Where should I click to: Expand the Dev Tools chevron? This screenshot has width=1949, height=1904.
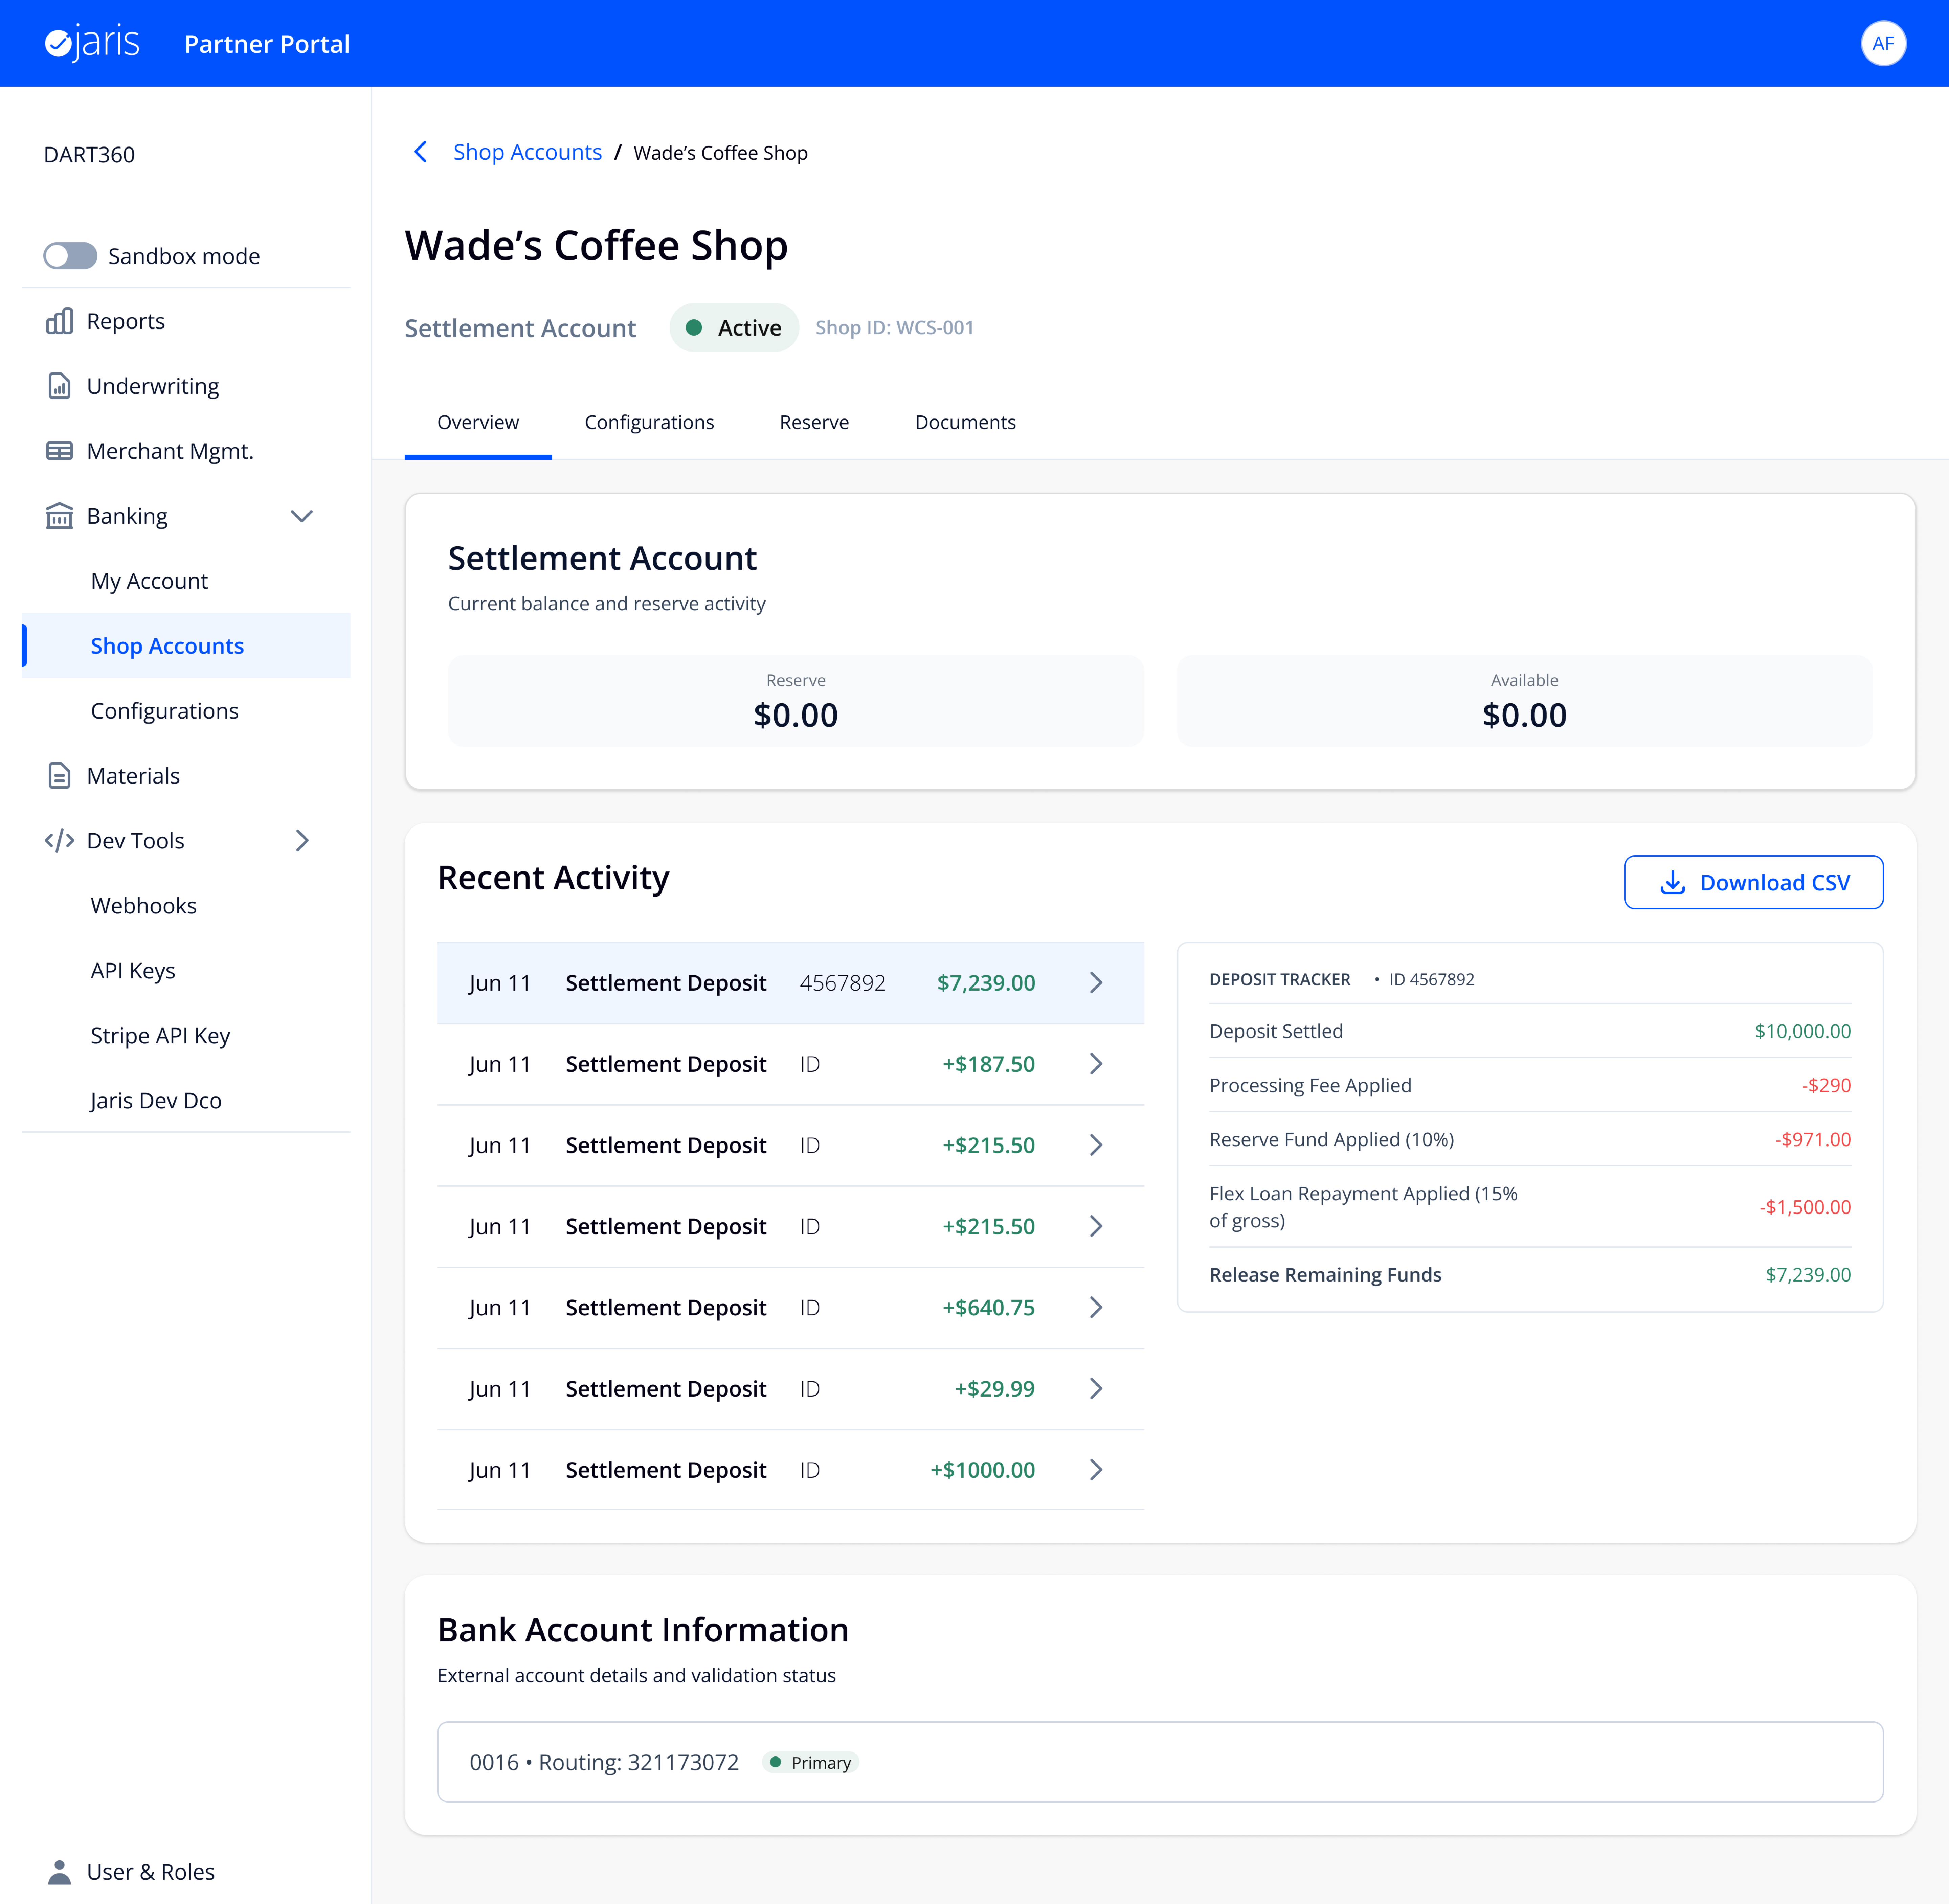[302, 841]
